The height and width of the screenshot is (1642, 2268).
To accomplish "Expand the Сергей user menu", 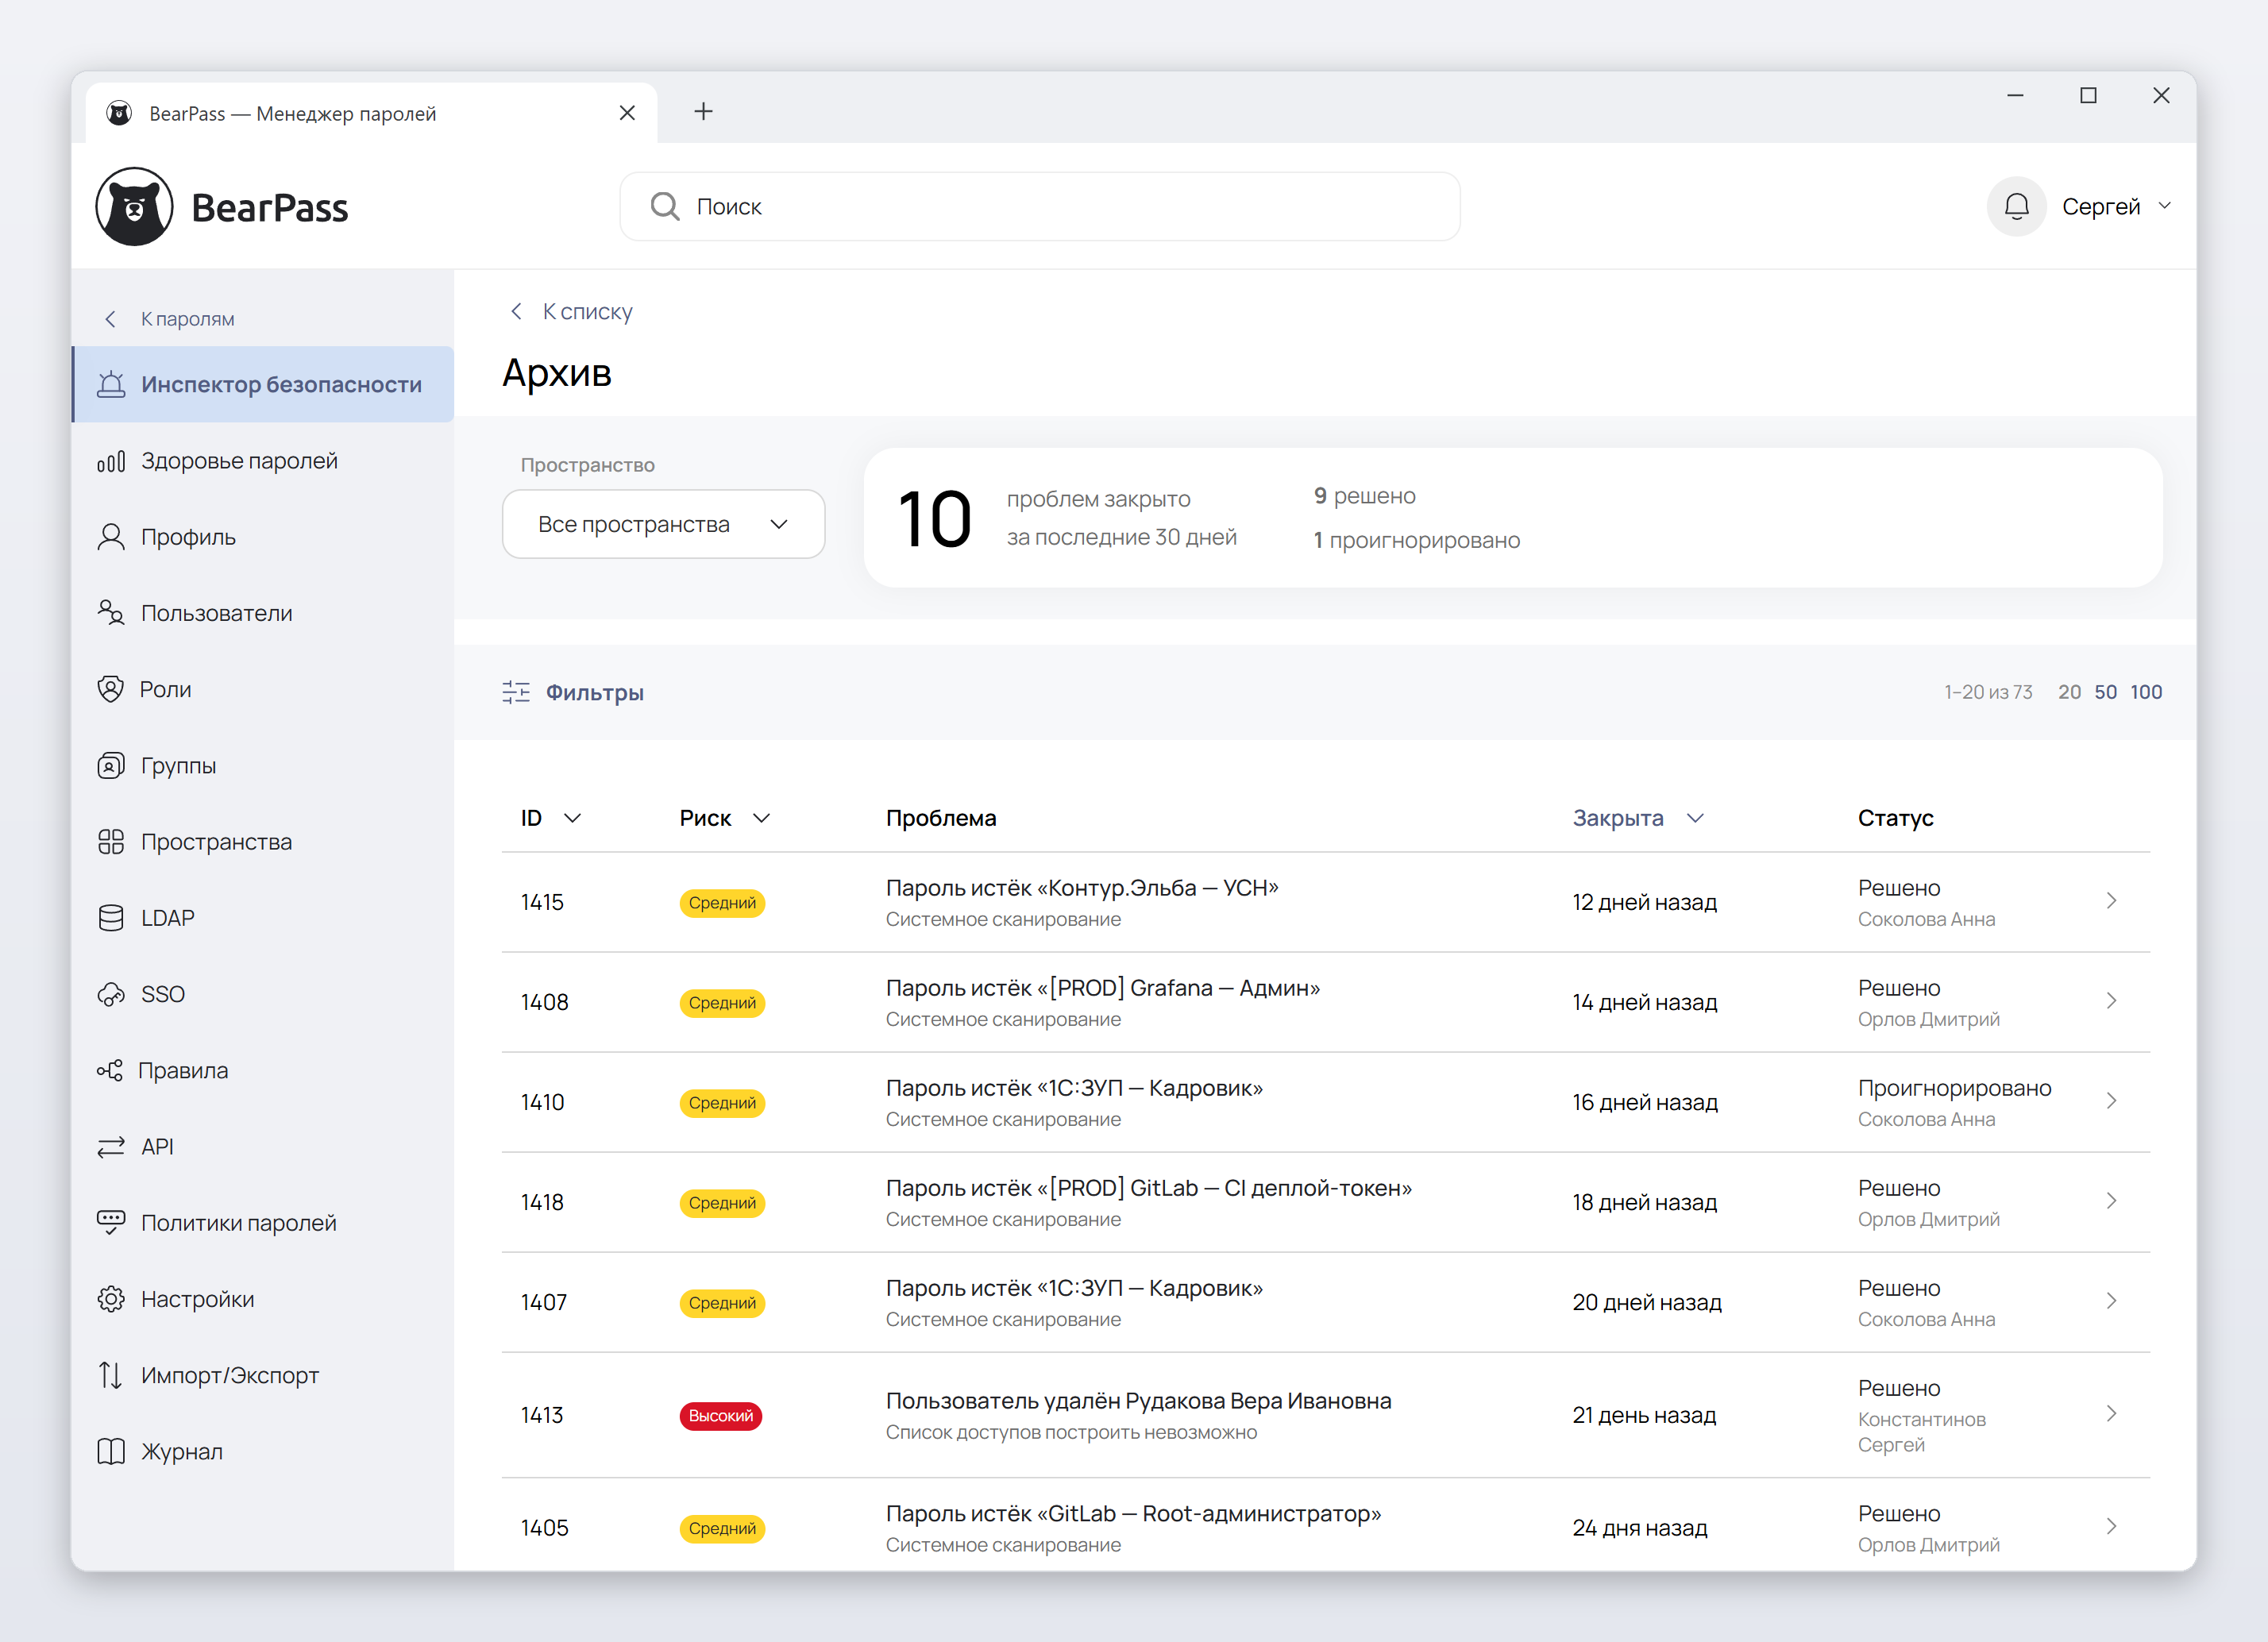I will 2118,206.
